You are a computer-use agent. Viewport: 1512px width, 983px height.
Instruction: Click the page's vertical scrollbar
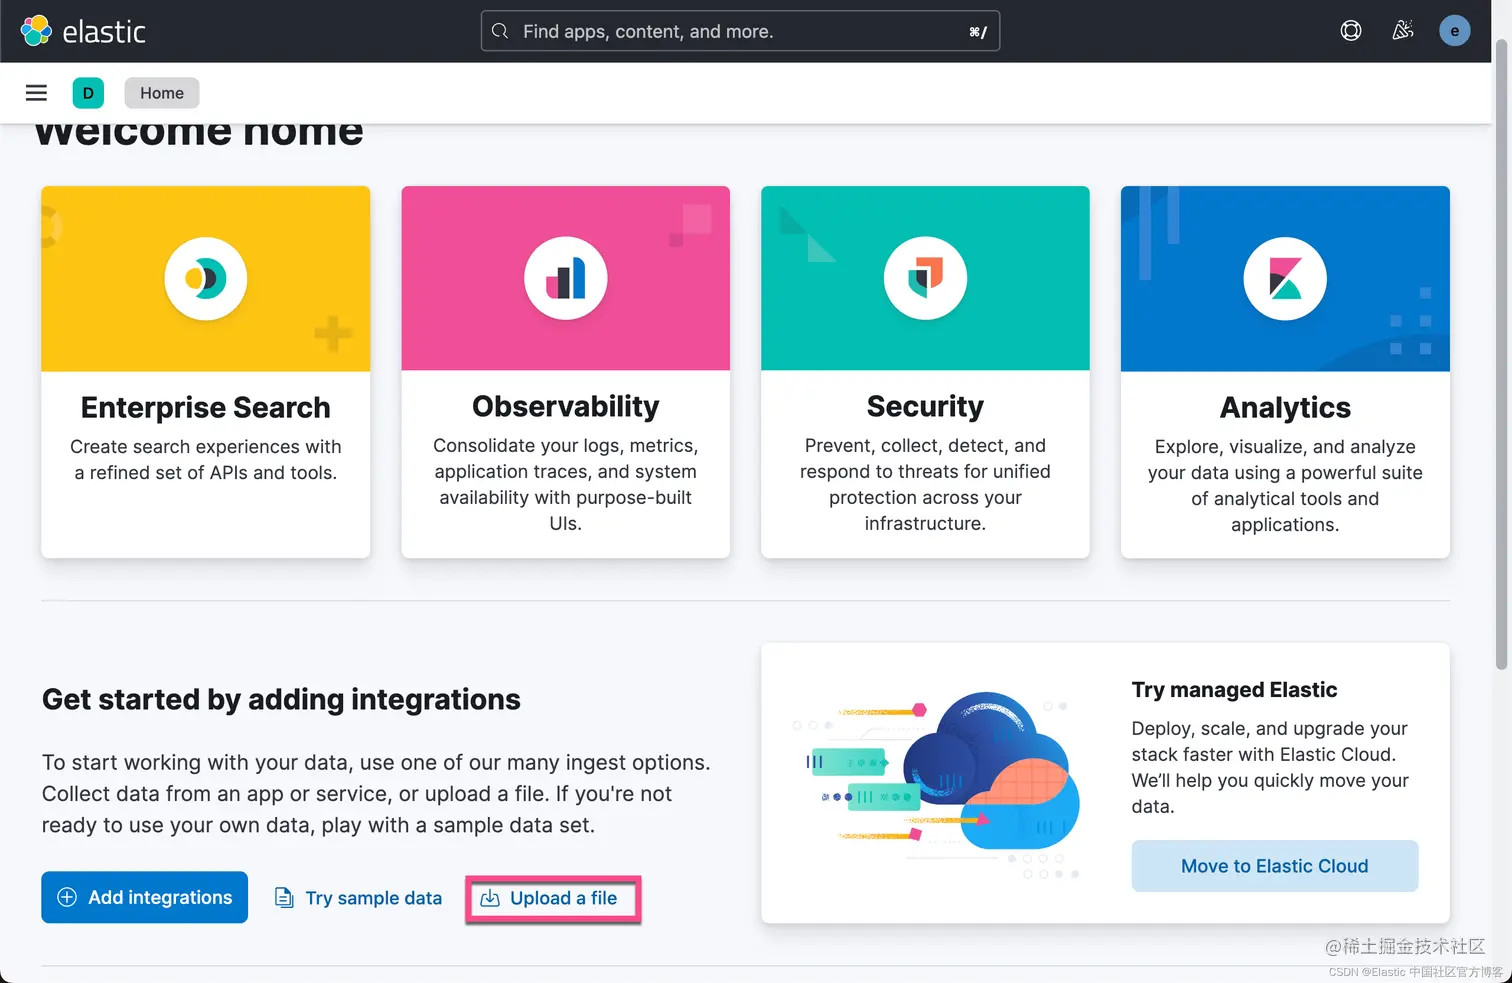[x=1501, y=355]
